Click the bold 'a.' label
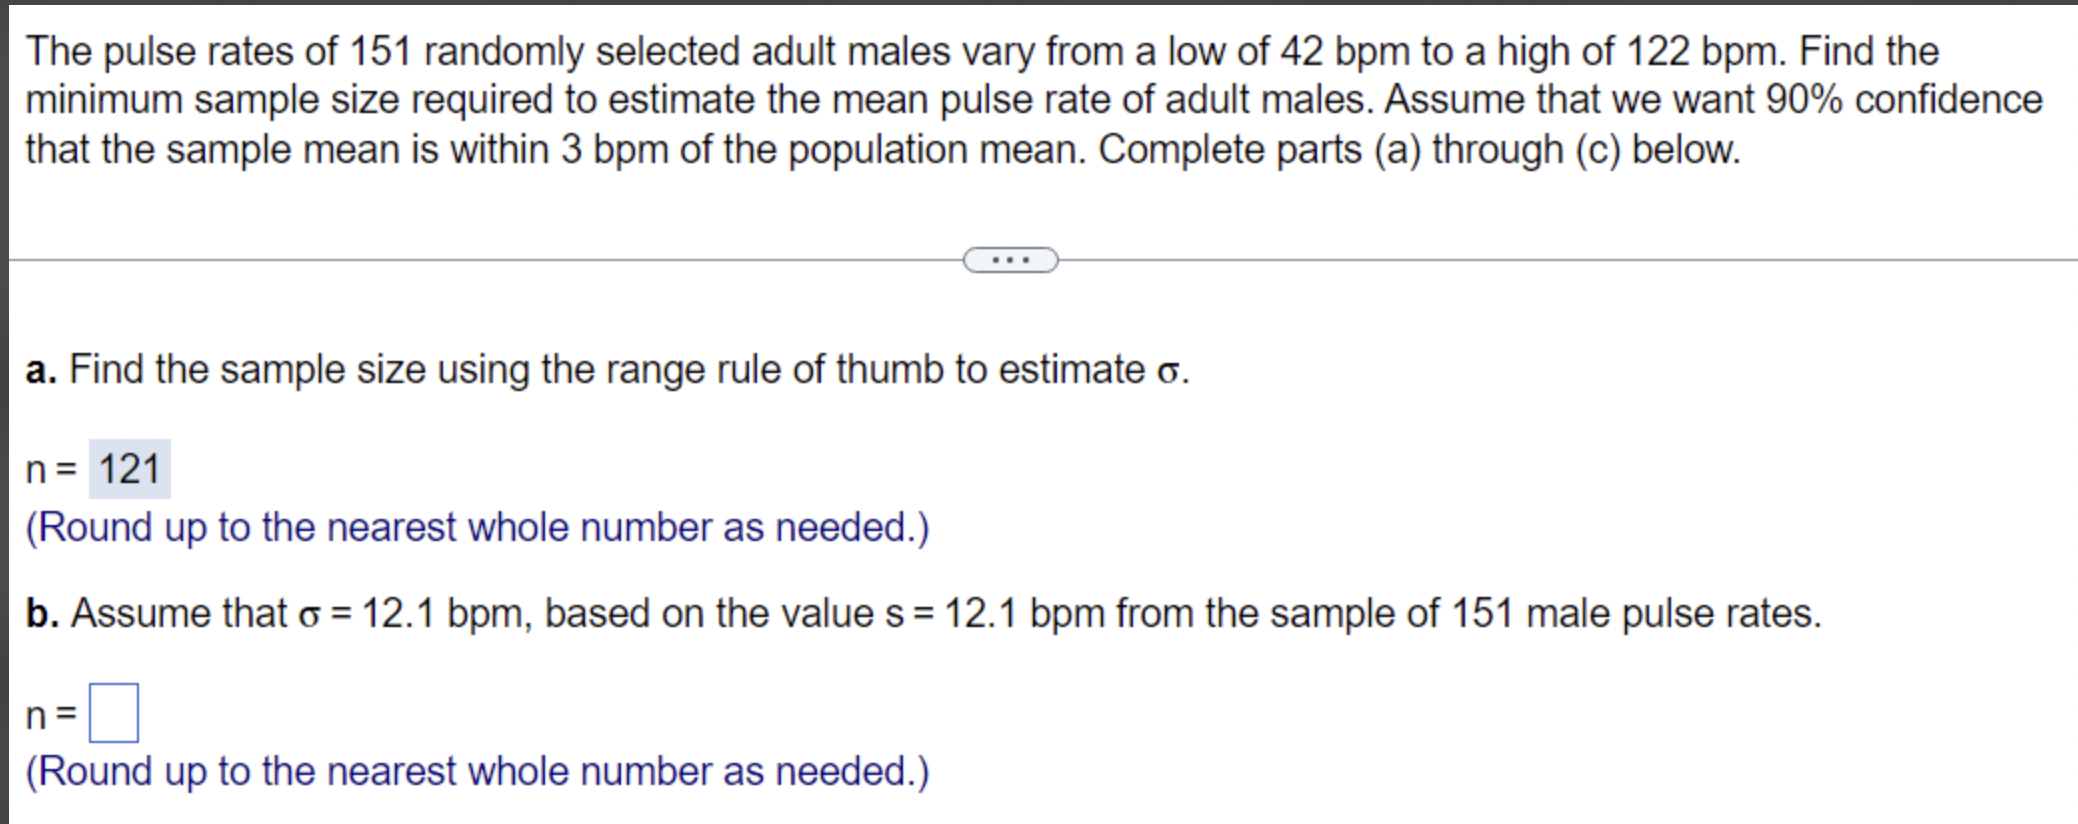The width and height of the screenshot is (2078, 824). pos(39,369)
